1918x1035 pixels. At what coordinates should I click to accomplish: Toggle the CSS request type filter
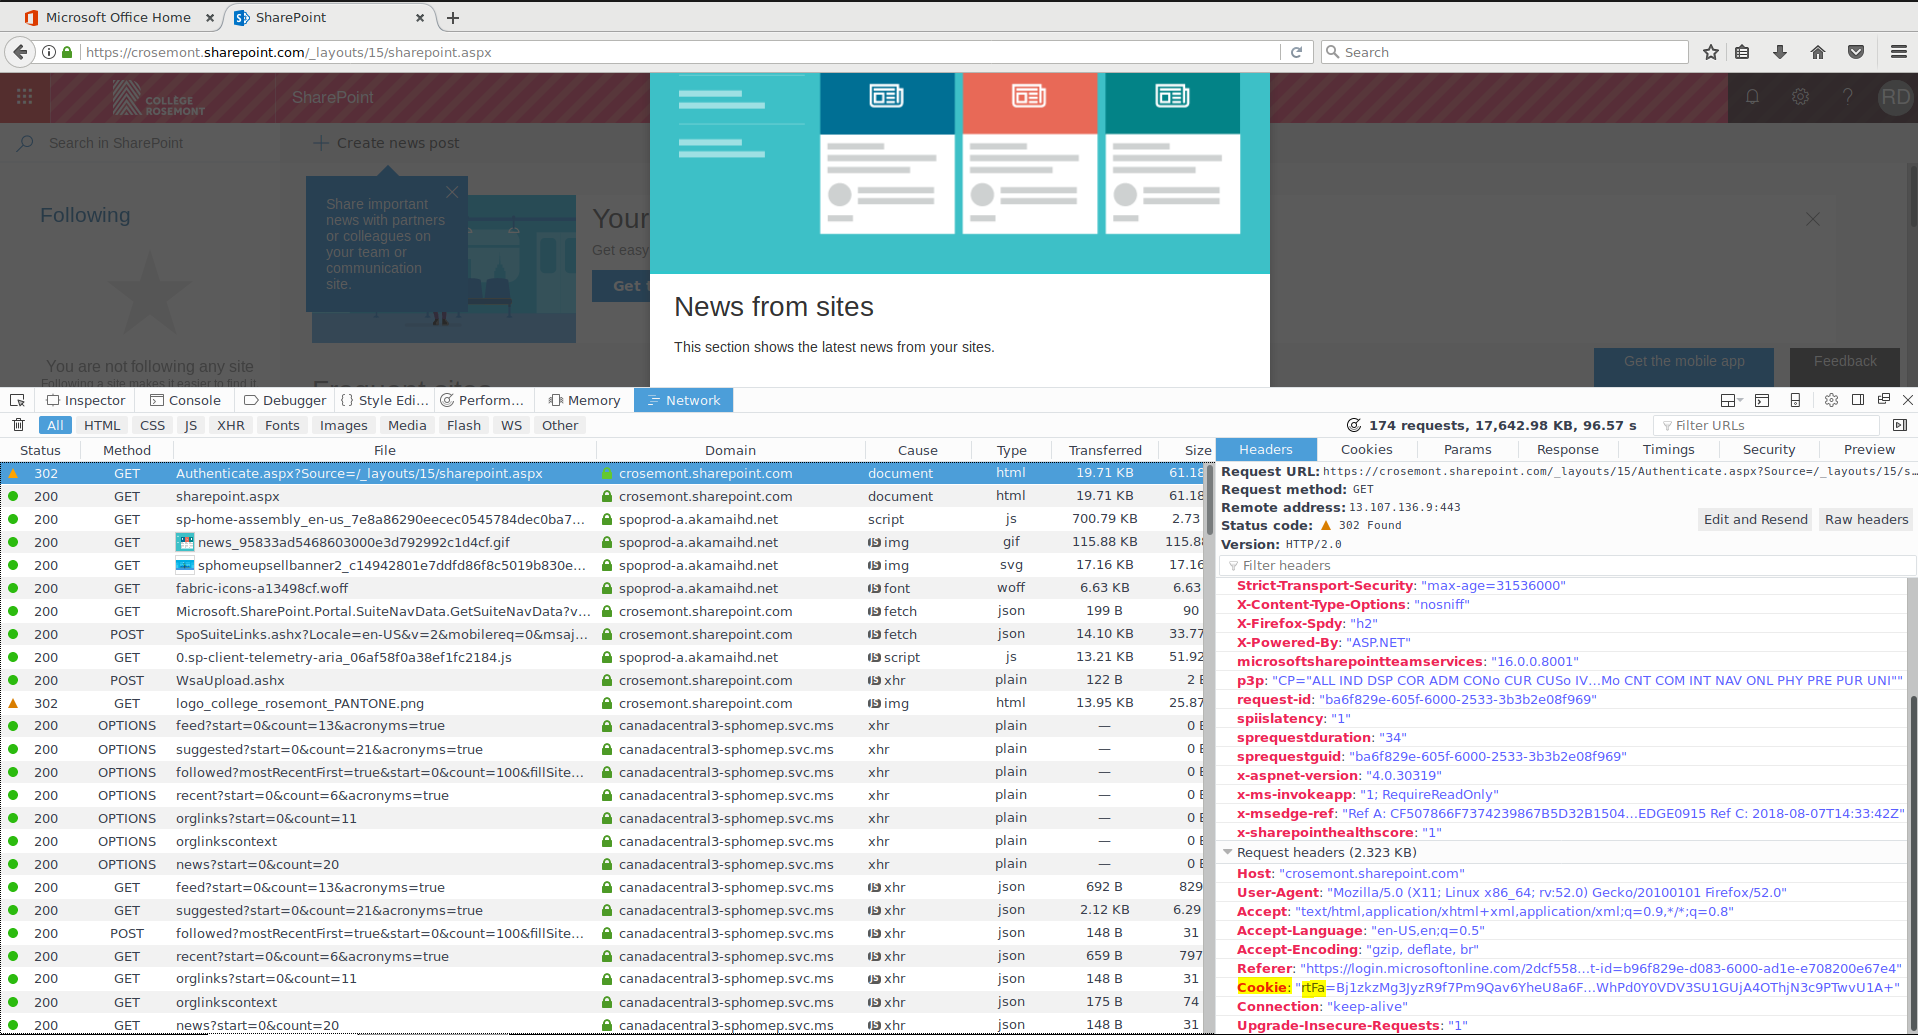pos(152,425)
